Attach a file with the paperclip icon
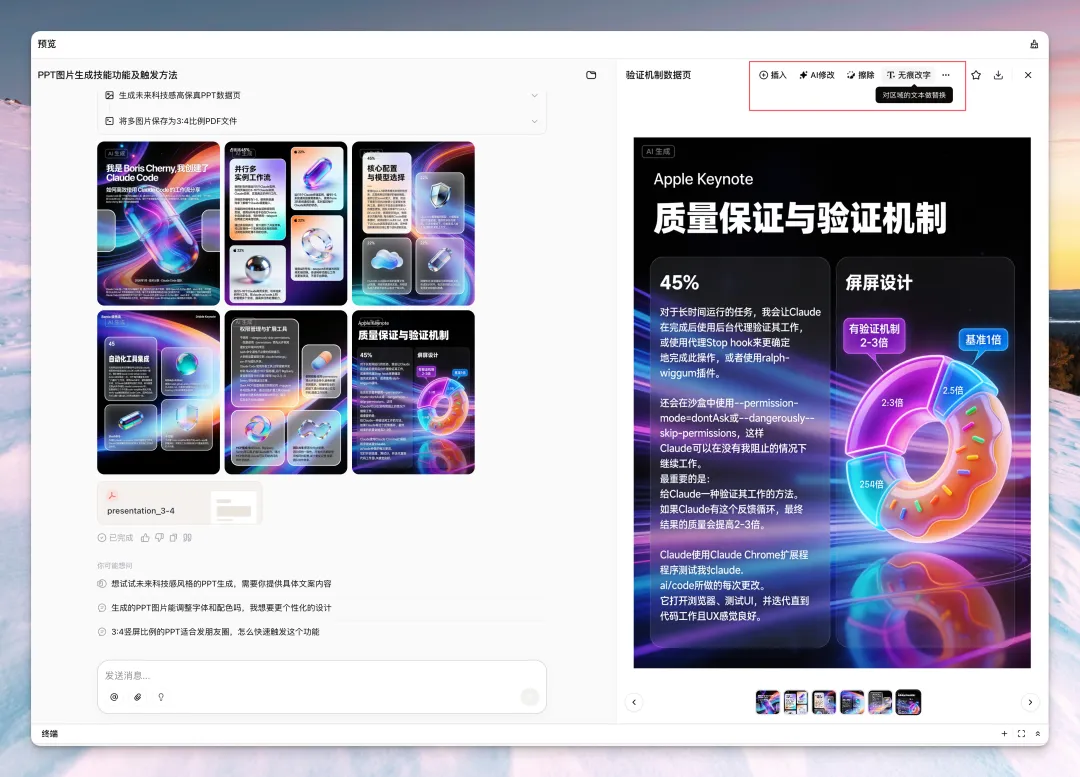Viewport: 1080px width, 777px height. coord(138,697)
